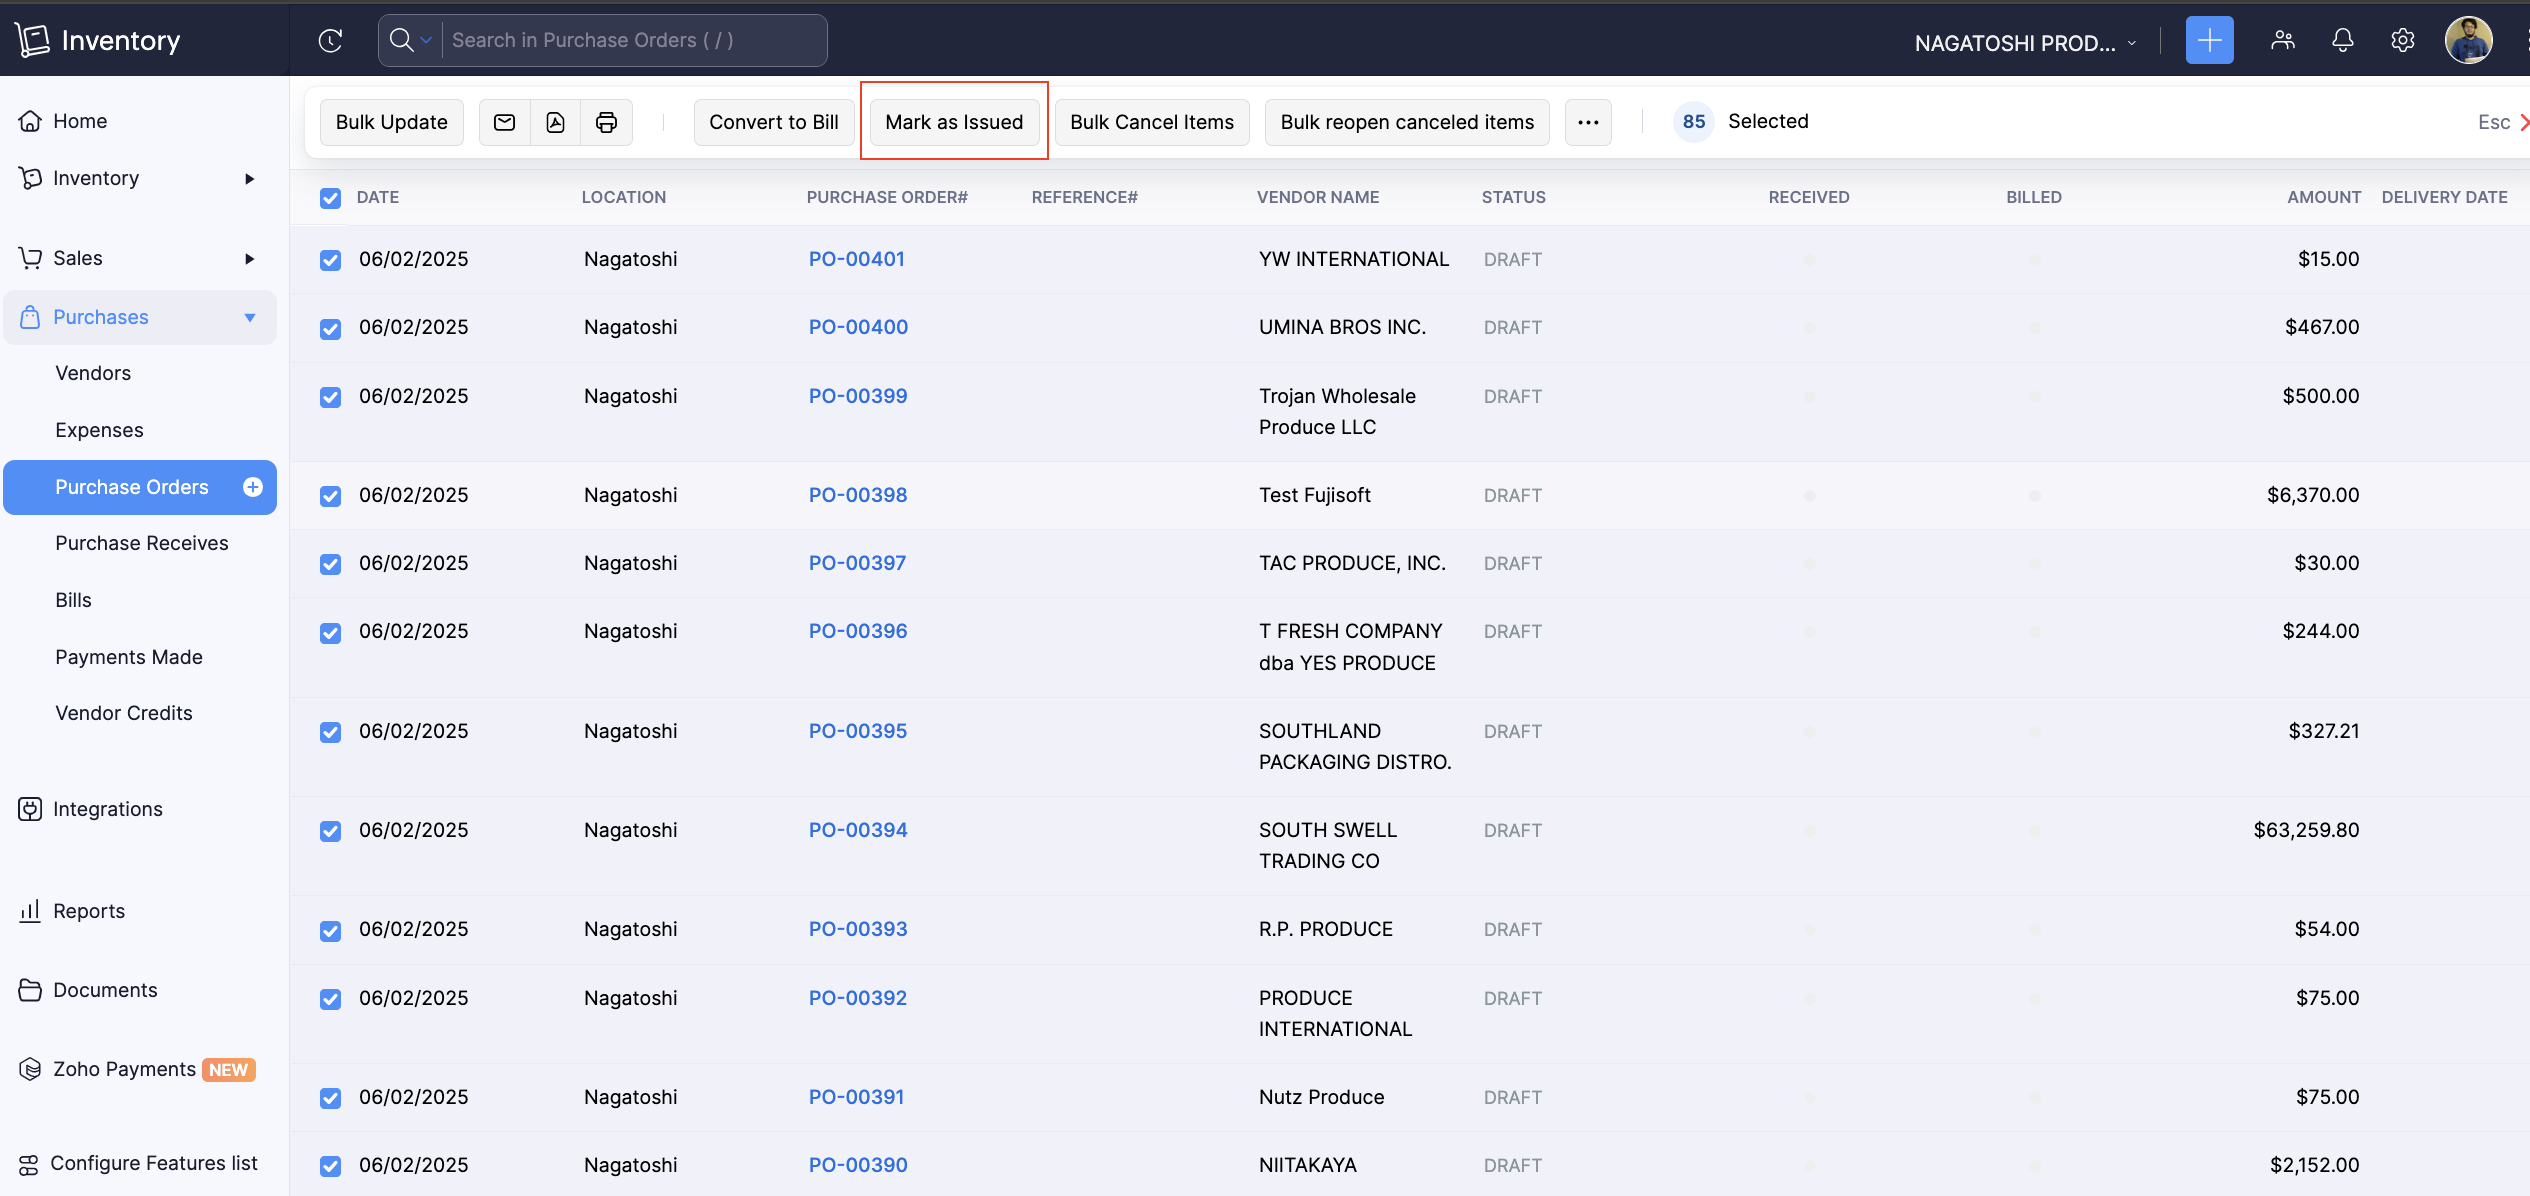Open purchase order PO-00393 link
The width and height of the screenshot is (2530, 1196).
pyautogui.click(x=858, y=929)
